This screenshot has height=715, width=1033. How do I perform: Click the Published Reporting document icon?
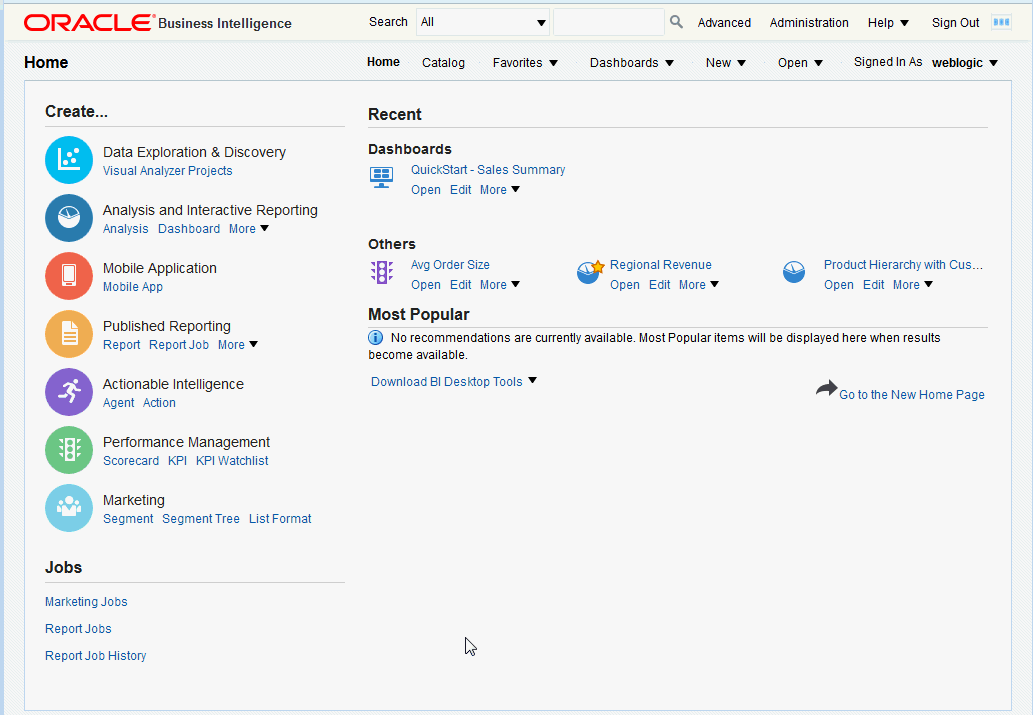point(69,334)
